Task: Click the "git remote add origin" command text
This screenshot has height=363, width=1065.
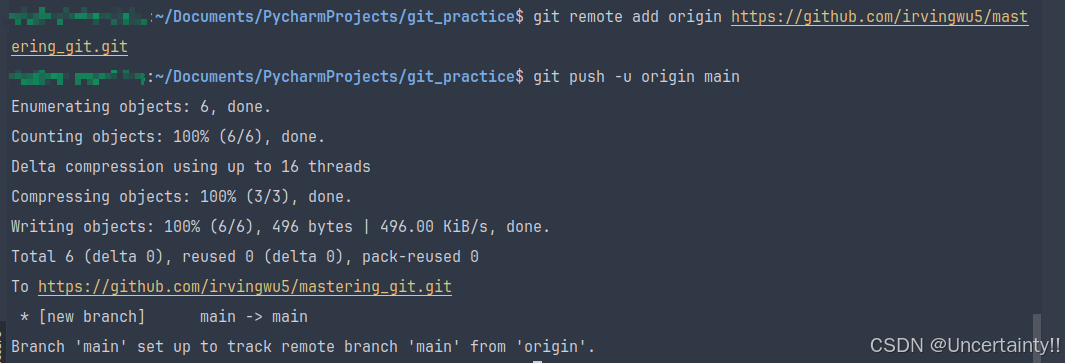Action: [x=628, y=16]
